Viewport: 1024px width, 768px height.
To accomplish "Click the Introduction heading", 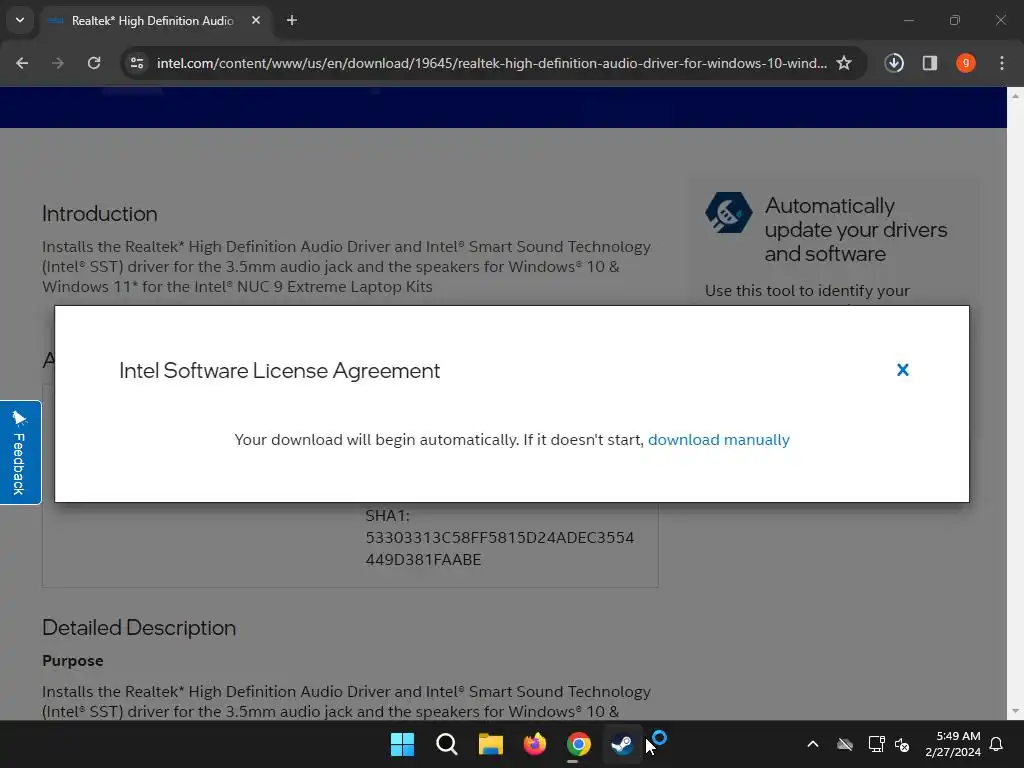I will click(99, 214).
